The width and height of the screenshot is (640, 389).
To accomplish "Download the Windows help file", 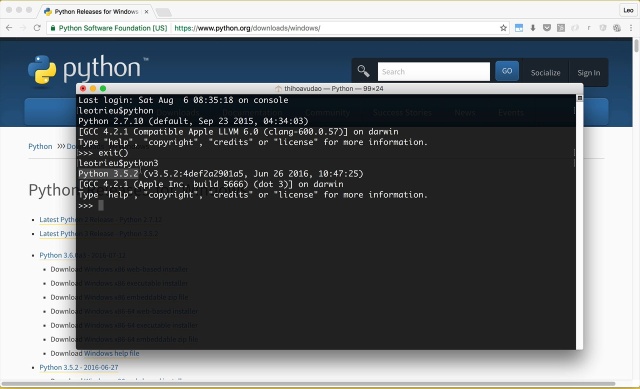I will (x=111, y=353).
